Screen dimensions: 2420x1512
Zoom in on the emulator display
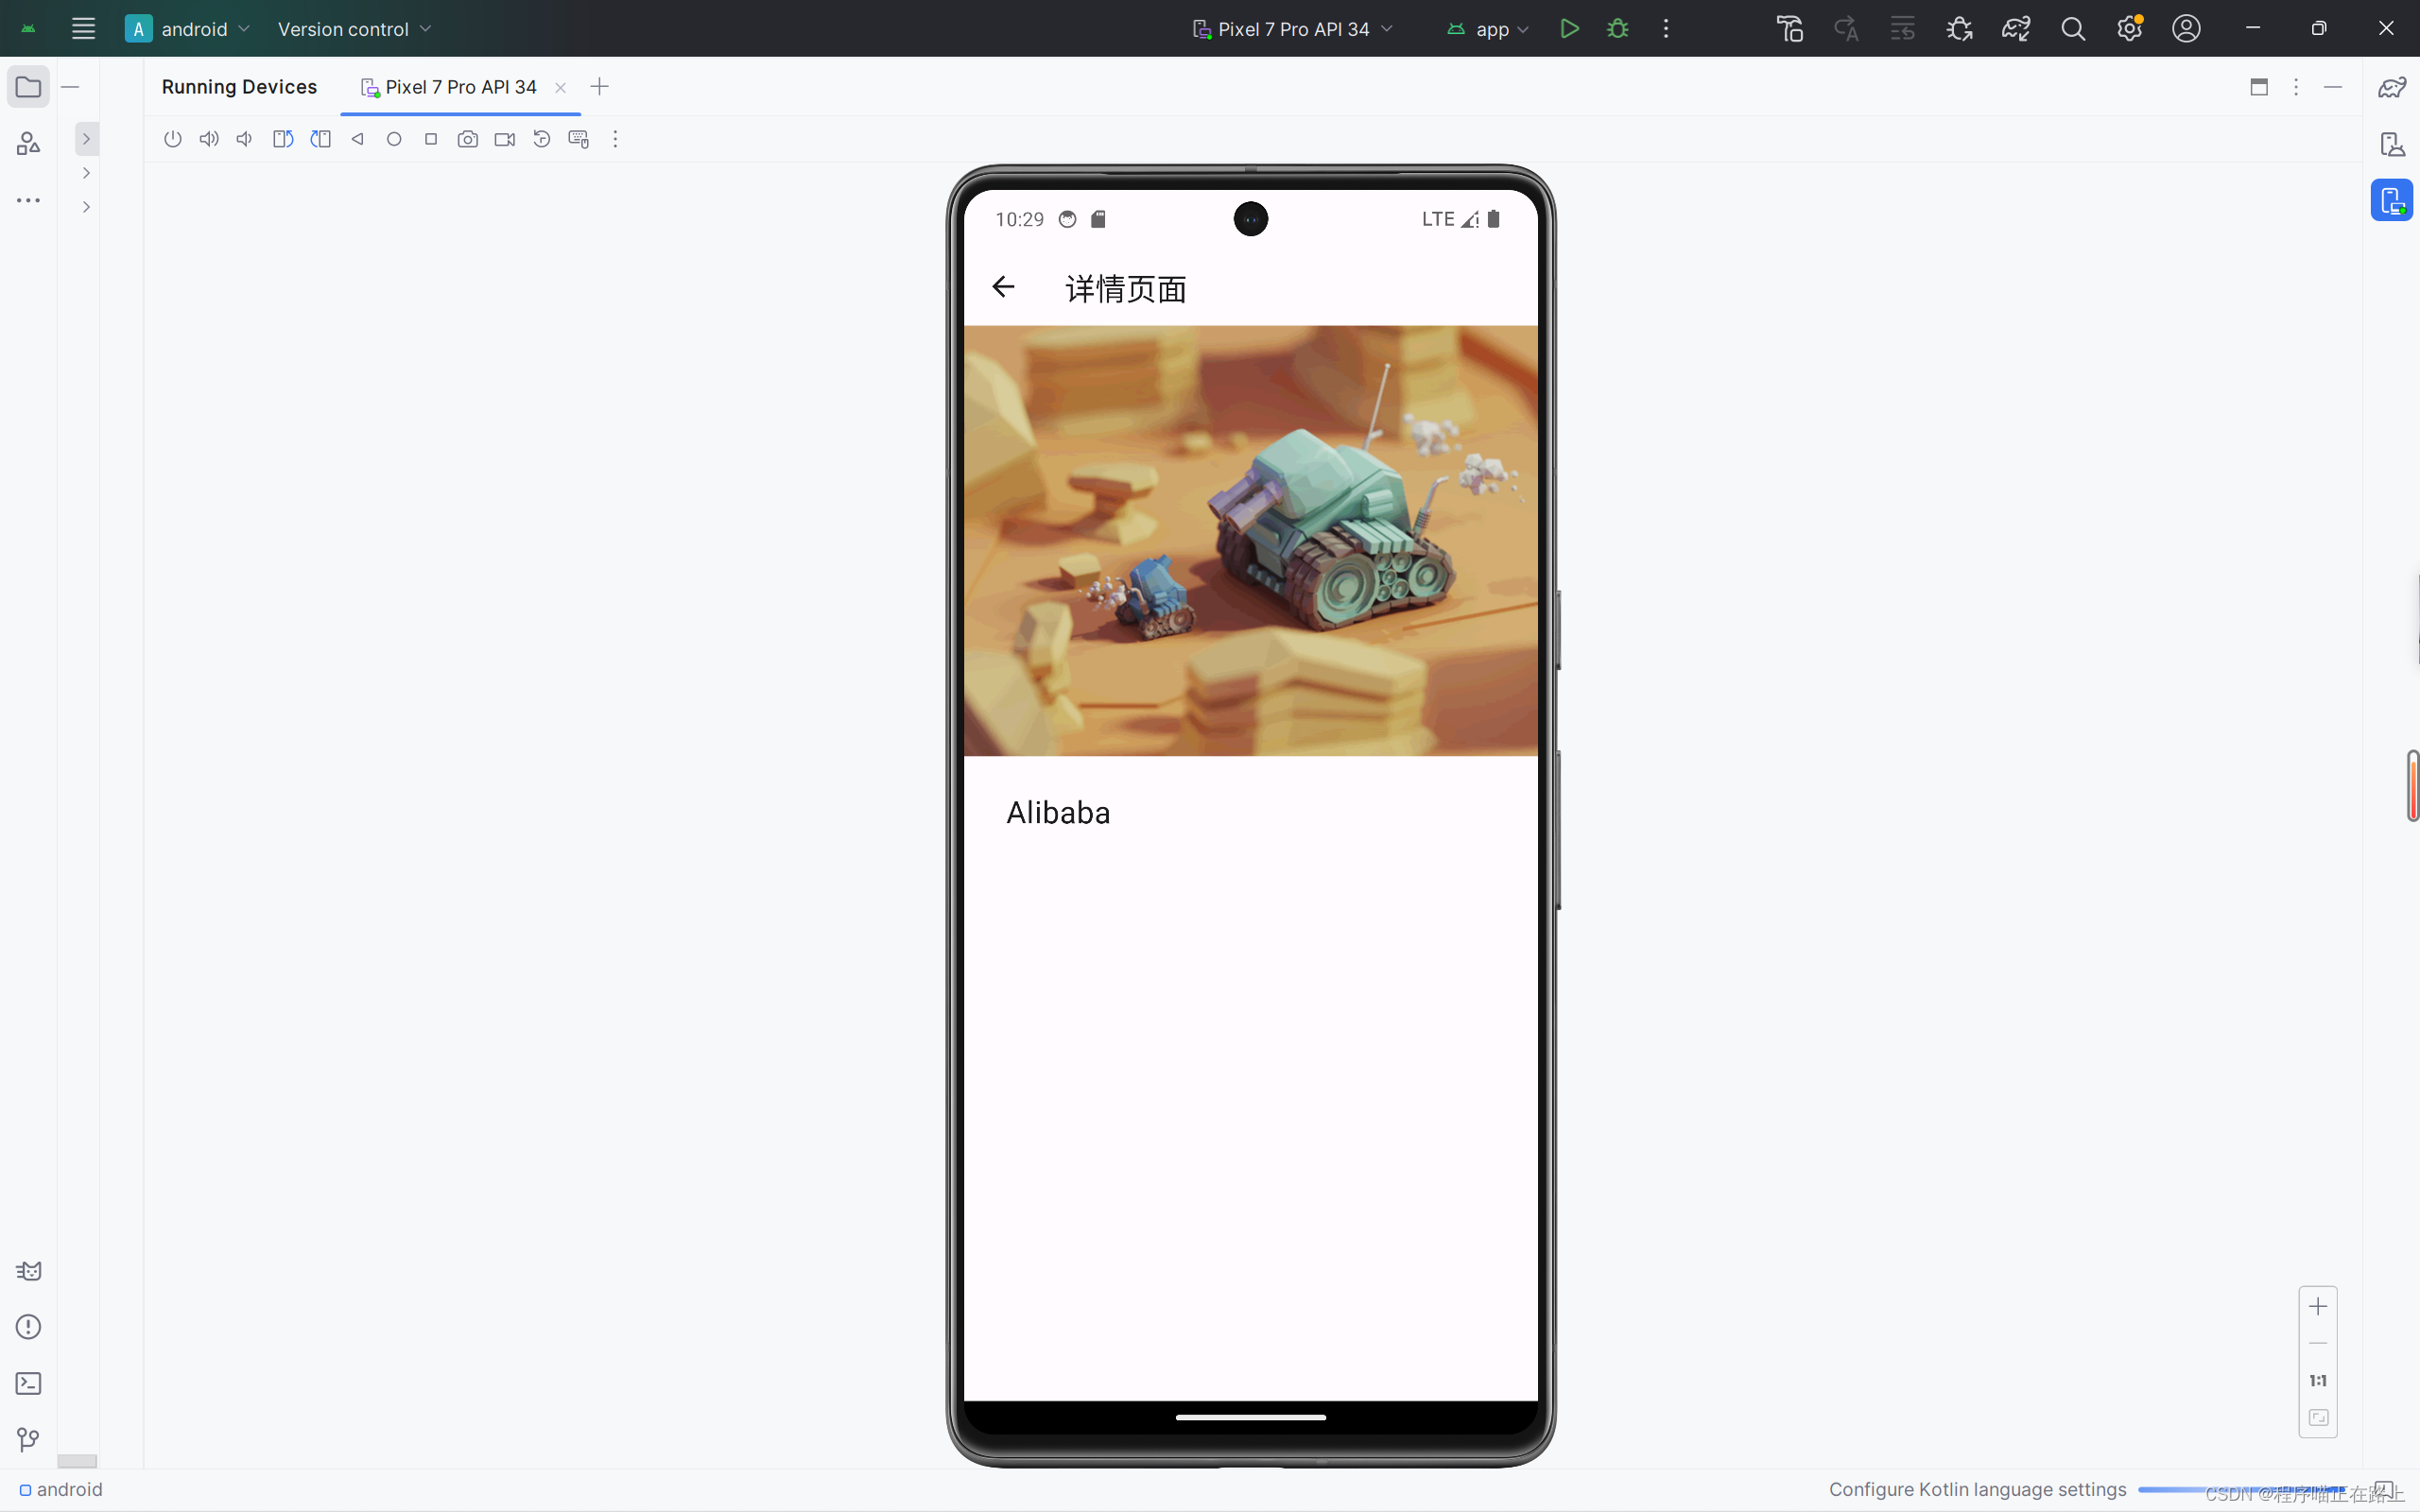tap(2318, 1306)
